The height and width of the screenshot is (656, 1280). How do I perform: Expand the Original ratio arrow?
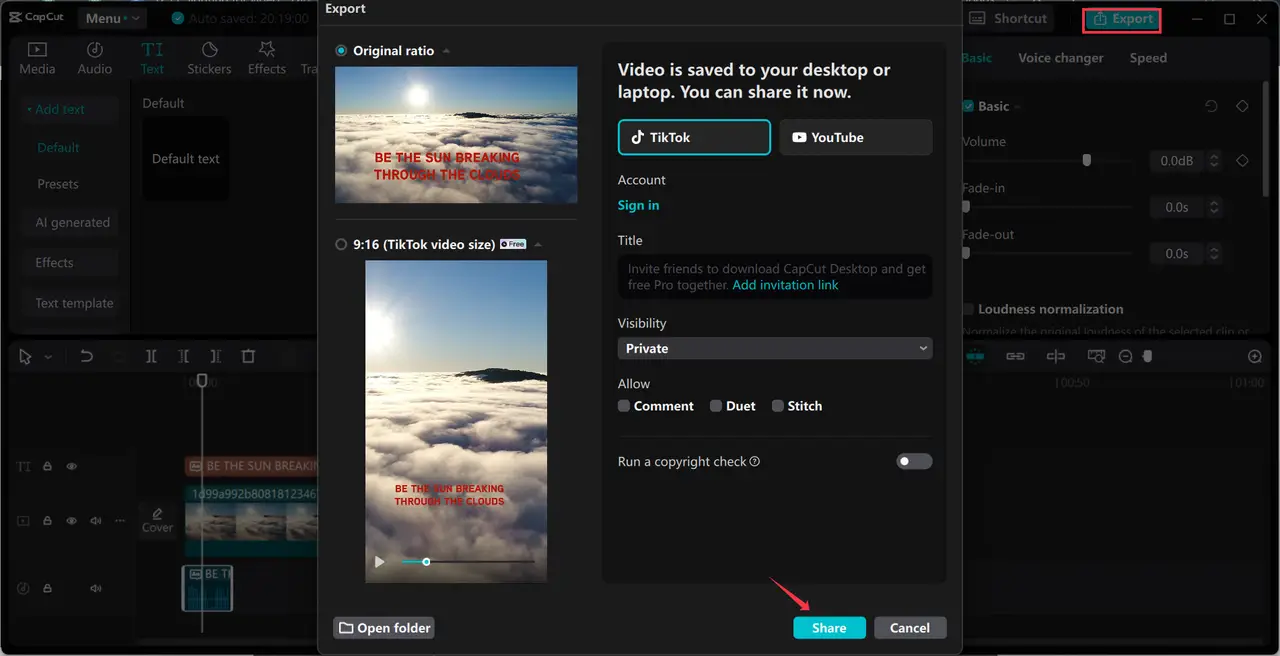[x=446, y=51]
